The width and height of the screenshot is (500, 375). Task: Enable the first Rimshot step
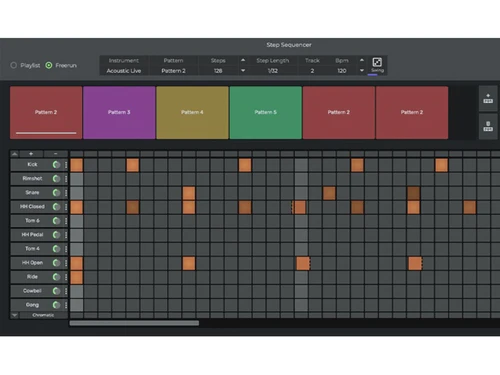click(76, 179)
